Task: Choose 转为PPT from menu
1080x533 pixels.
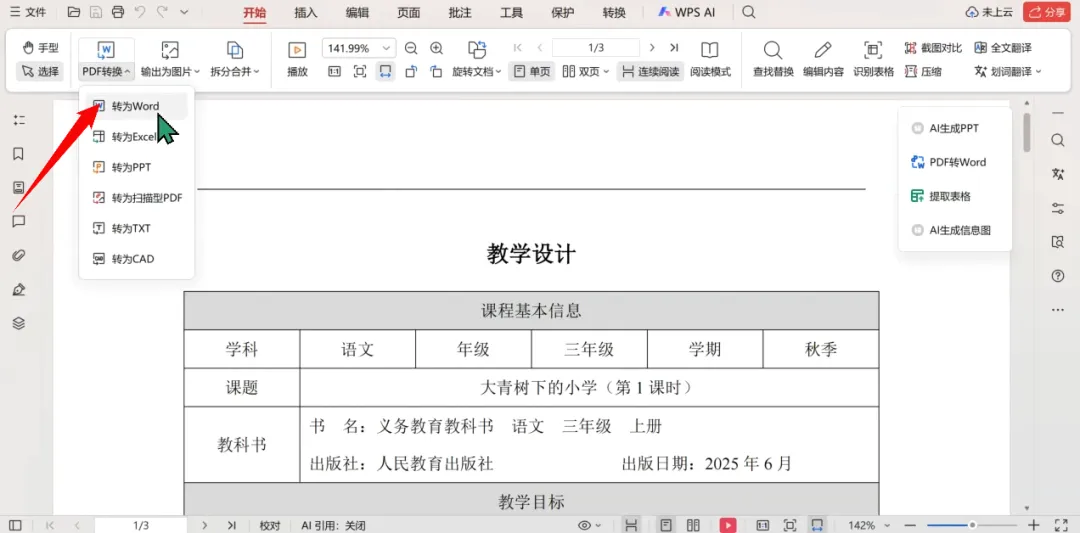Action: tap(136, 167)
